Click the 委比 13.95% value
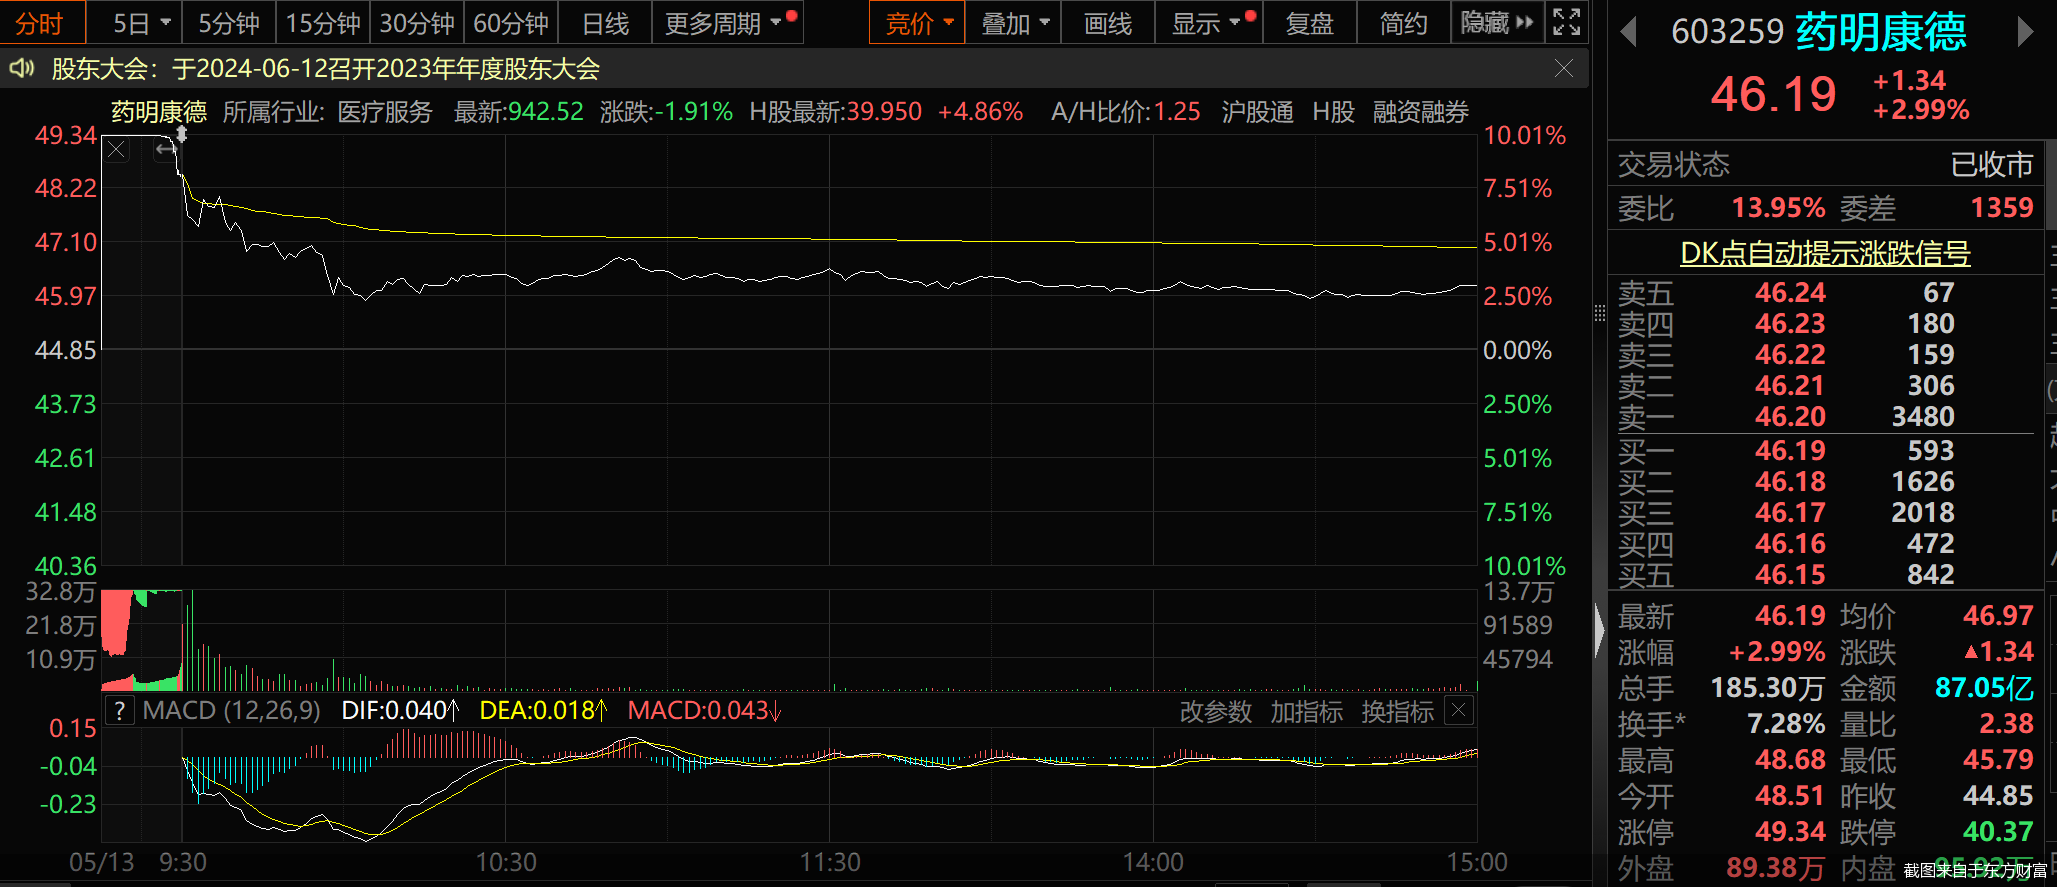The image size is (2057, 887). tap(1778, 208)
